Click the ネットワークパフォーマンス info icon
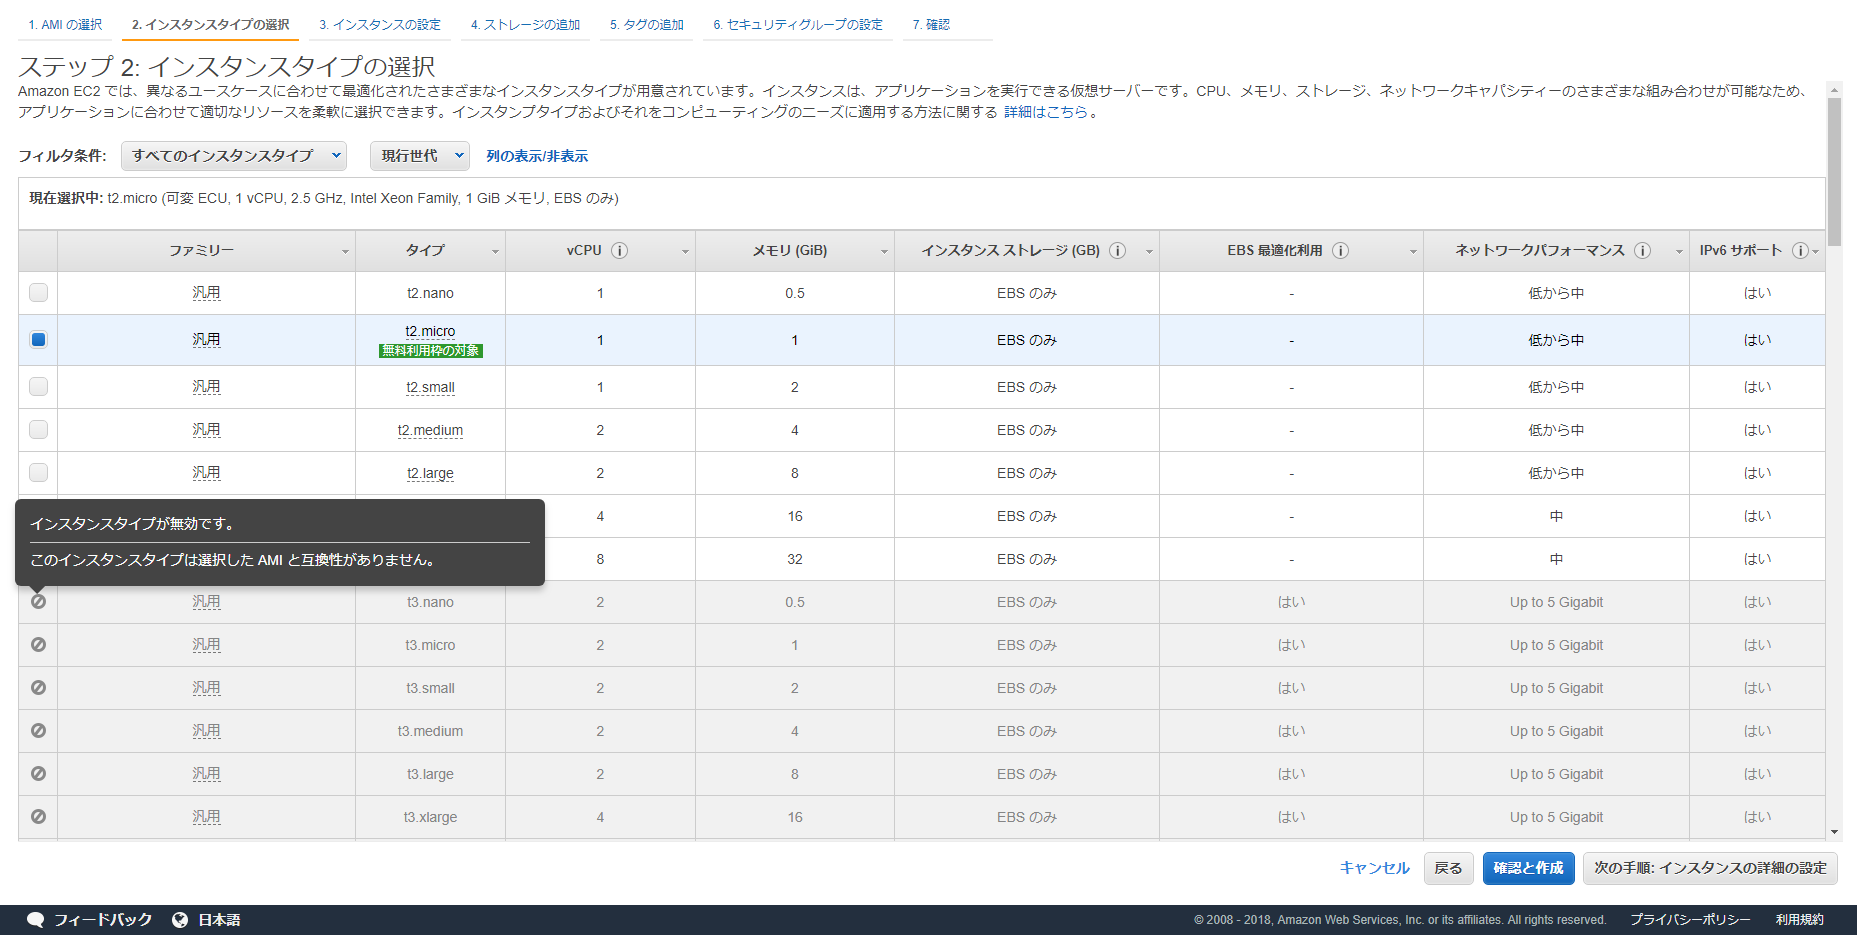 (1641, 250)
